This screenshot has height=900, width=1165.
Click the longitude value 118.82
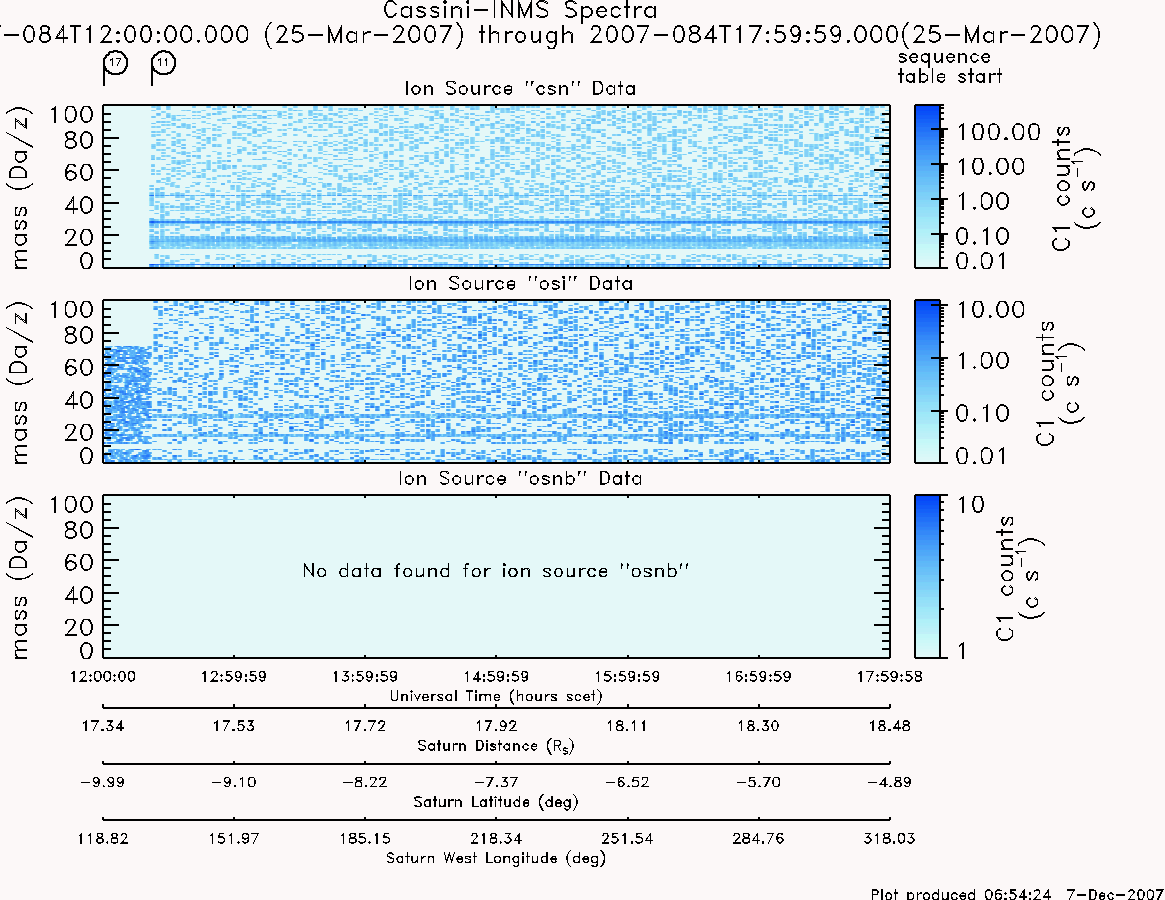(x=103, y=838)
